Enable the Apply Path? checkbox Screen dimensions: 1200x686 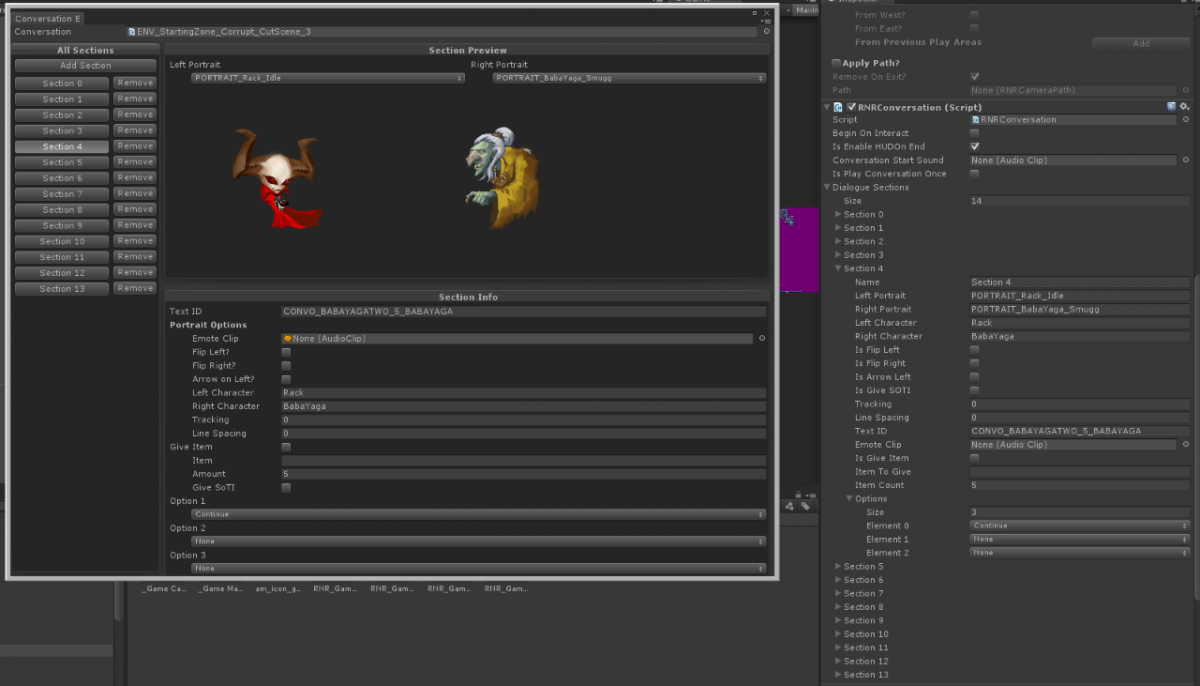click(x=837, y=63)
